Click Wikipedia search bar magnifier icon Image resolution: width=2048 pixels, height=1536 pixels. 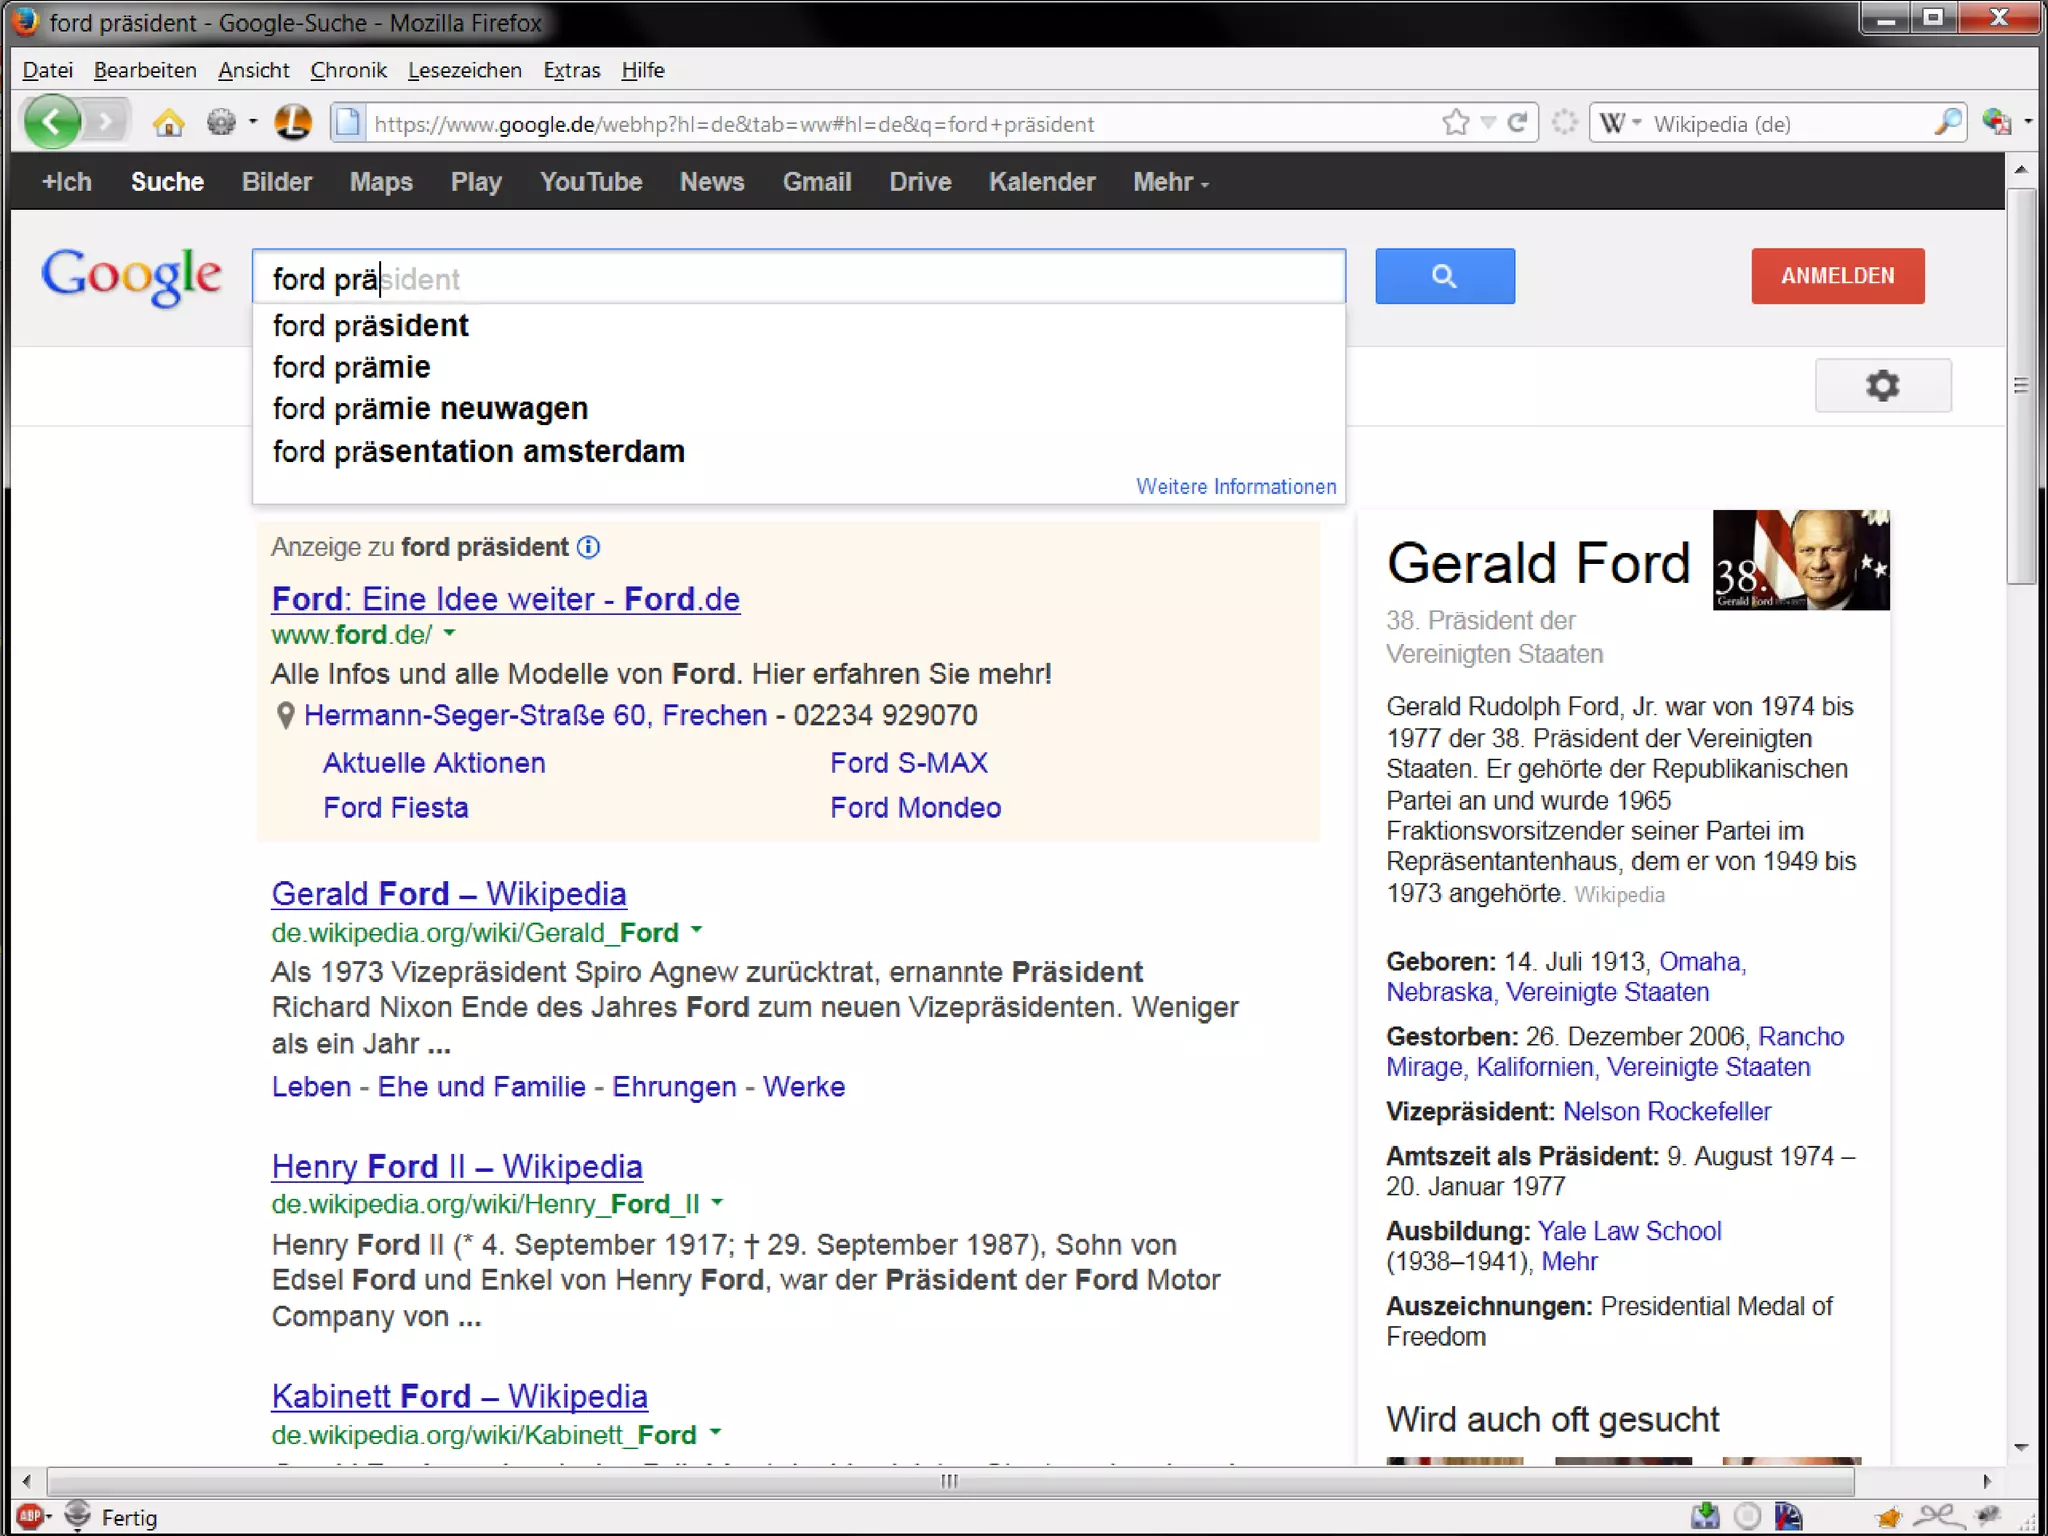pyautogui.click(x=1947, y=123)
